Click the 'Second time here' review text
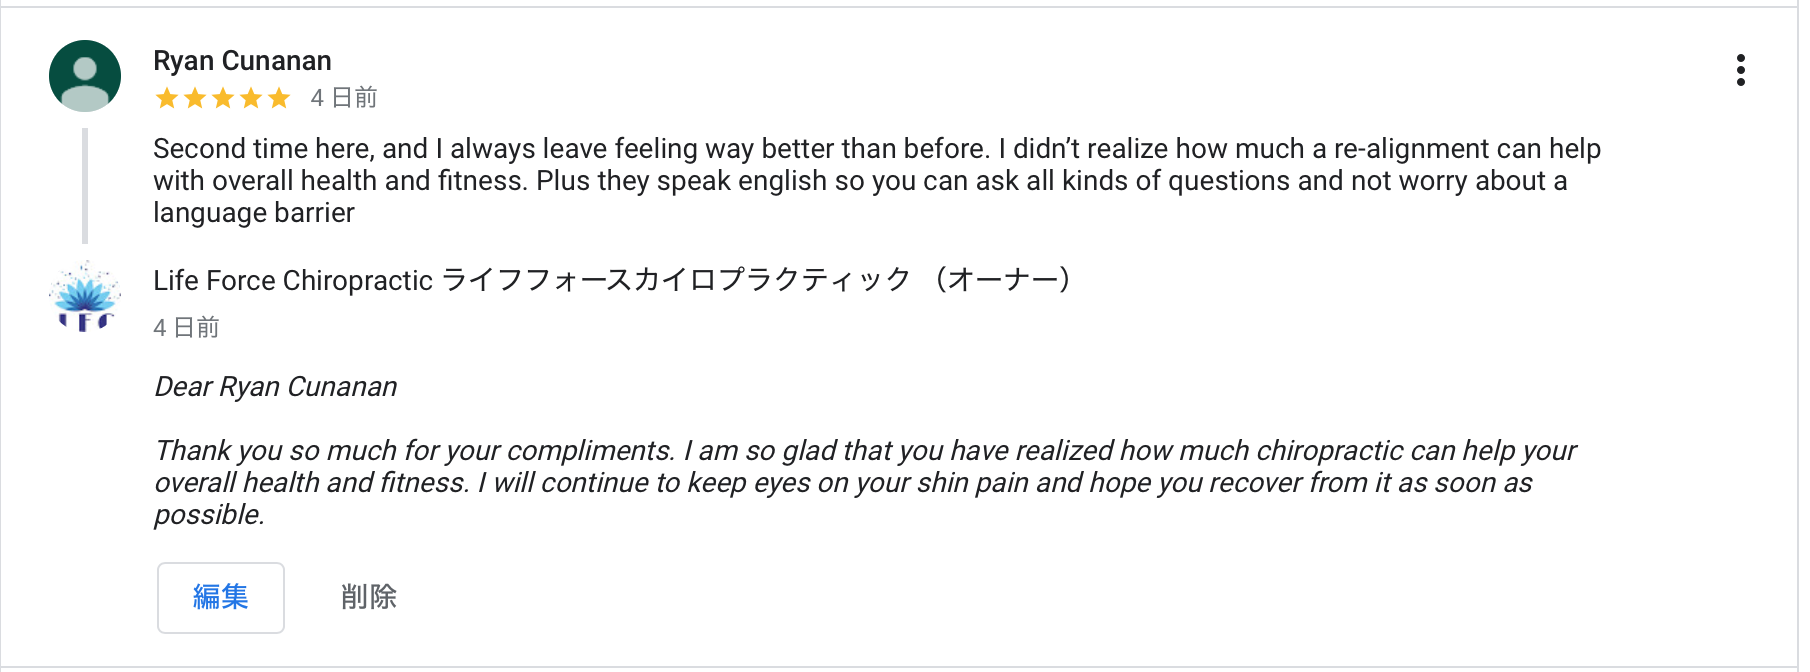Image resolution: width=1810 pixels, height=672 pixels. click(877, 181)
